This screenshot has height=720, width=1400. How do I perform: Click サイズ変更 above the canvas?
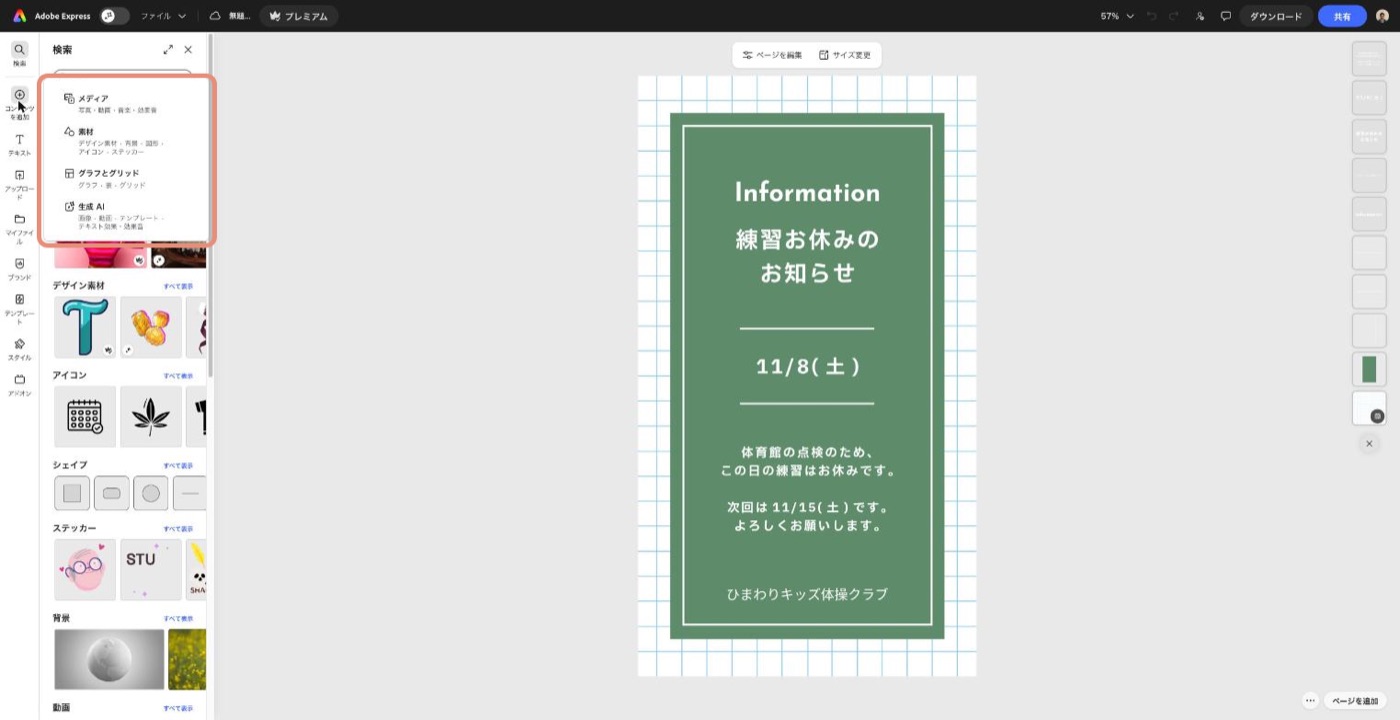click(845, 55)
